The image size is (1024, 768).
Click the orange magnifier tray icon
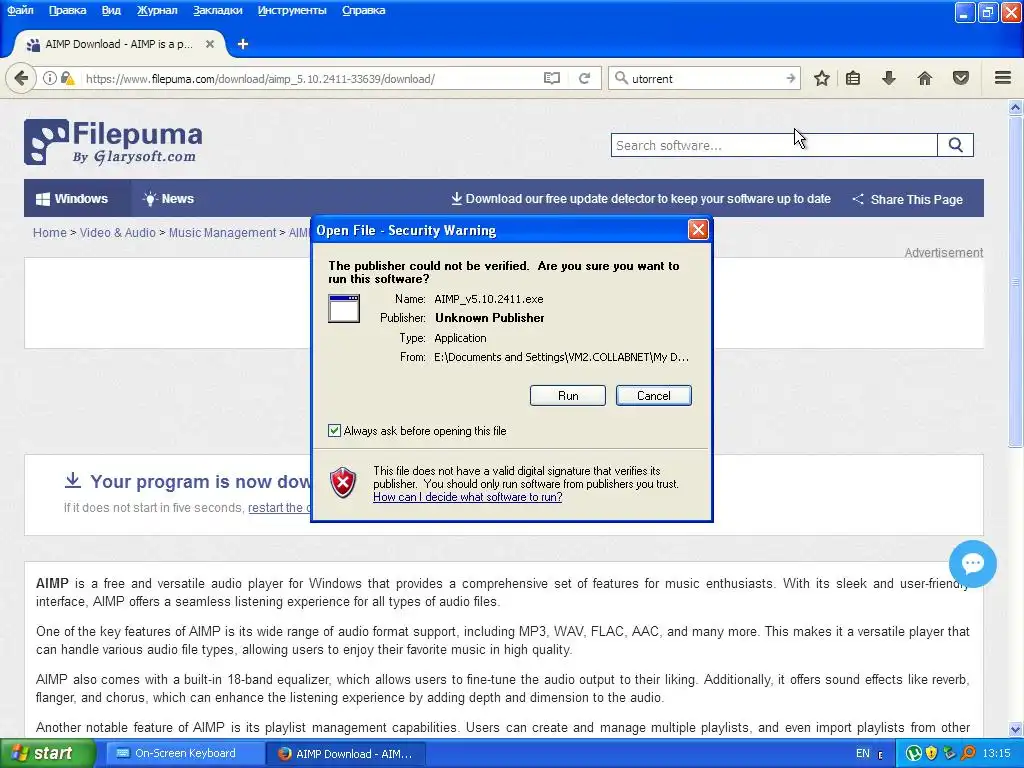click(x=968, y=754)
